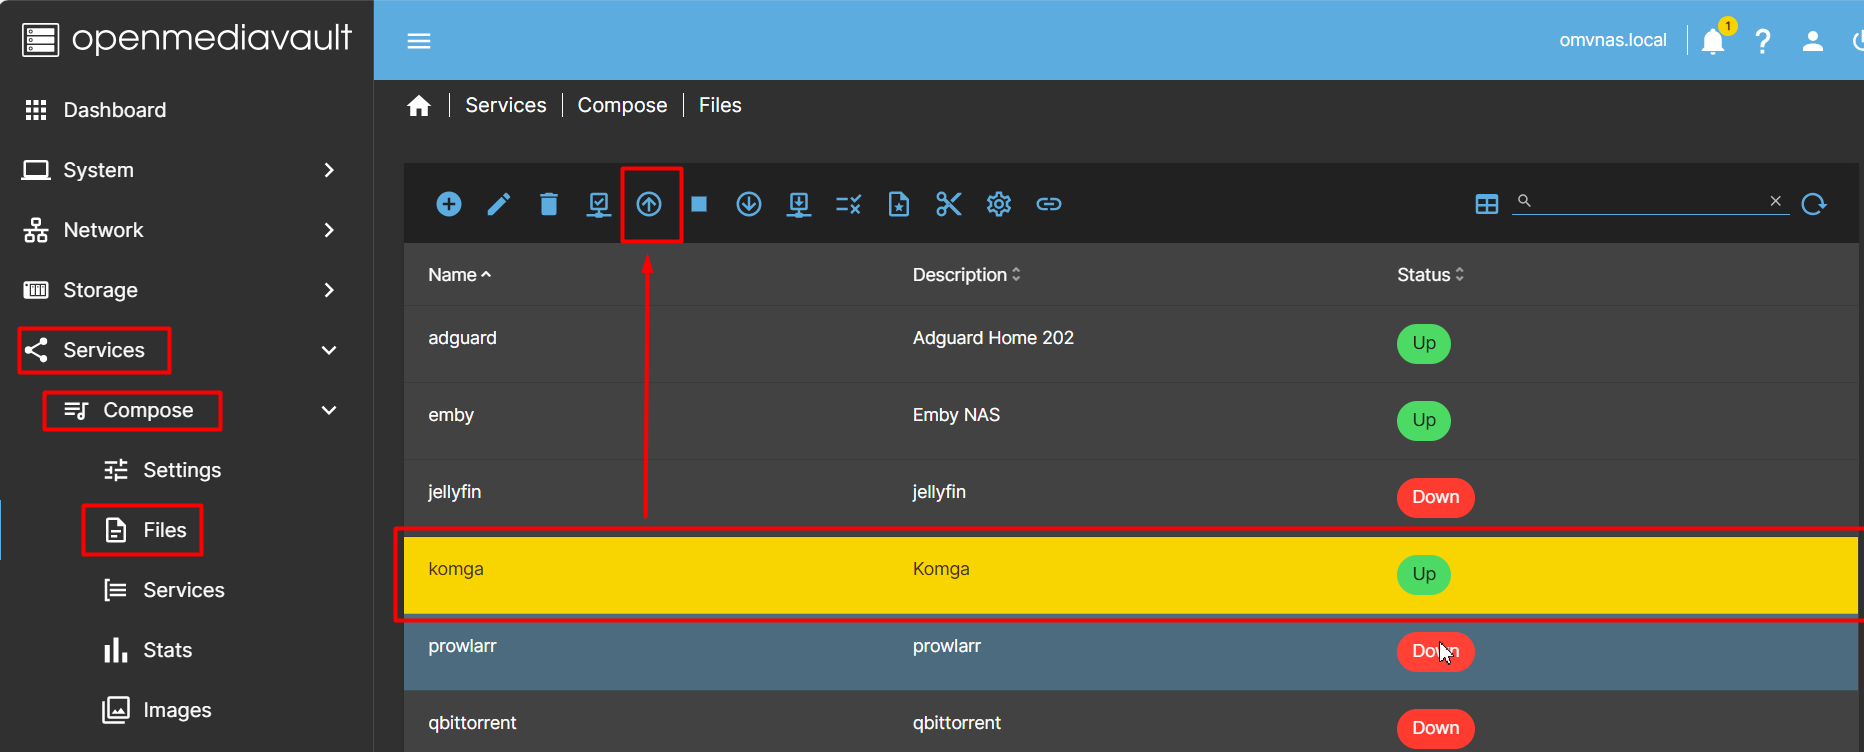This screenshot has height=752, width=1864.
Task: Open the table column layout icon
Action: (x=1487, y=204)
